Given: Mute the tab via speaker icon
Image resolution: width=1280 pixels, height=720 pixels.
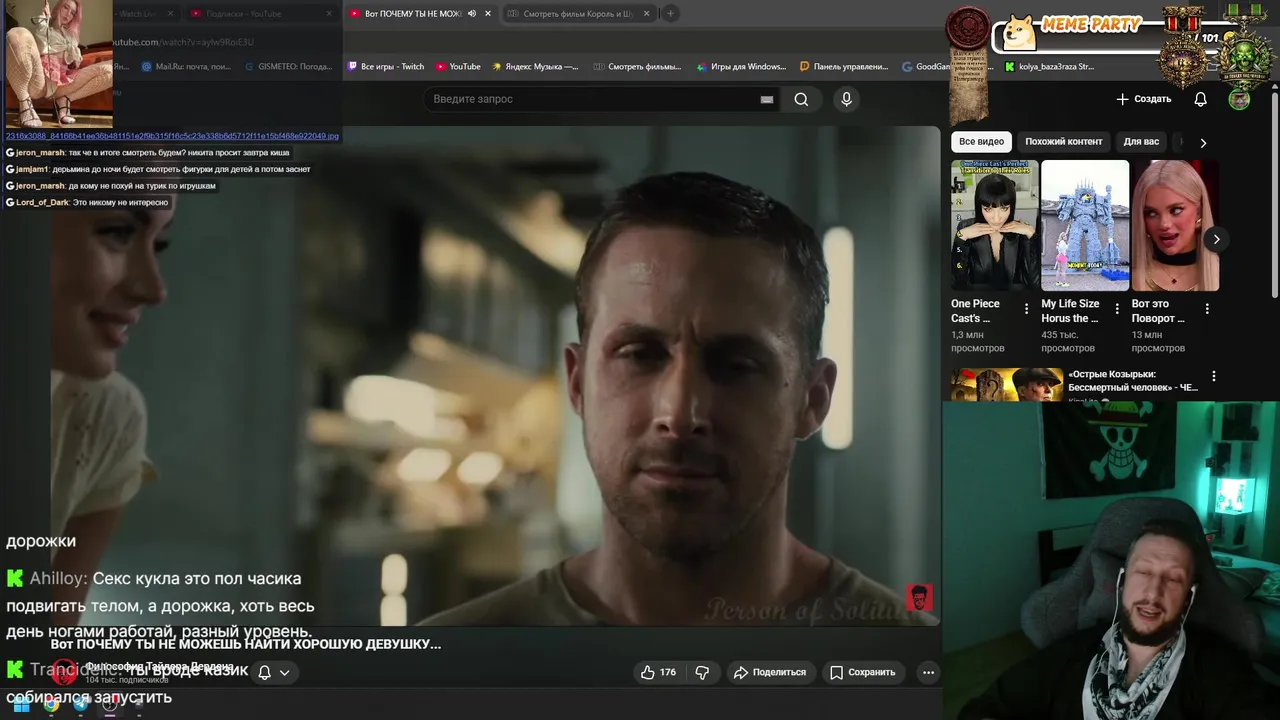Looking at the screenshot, I should 472,14.
